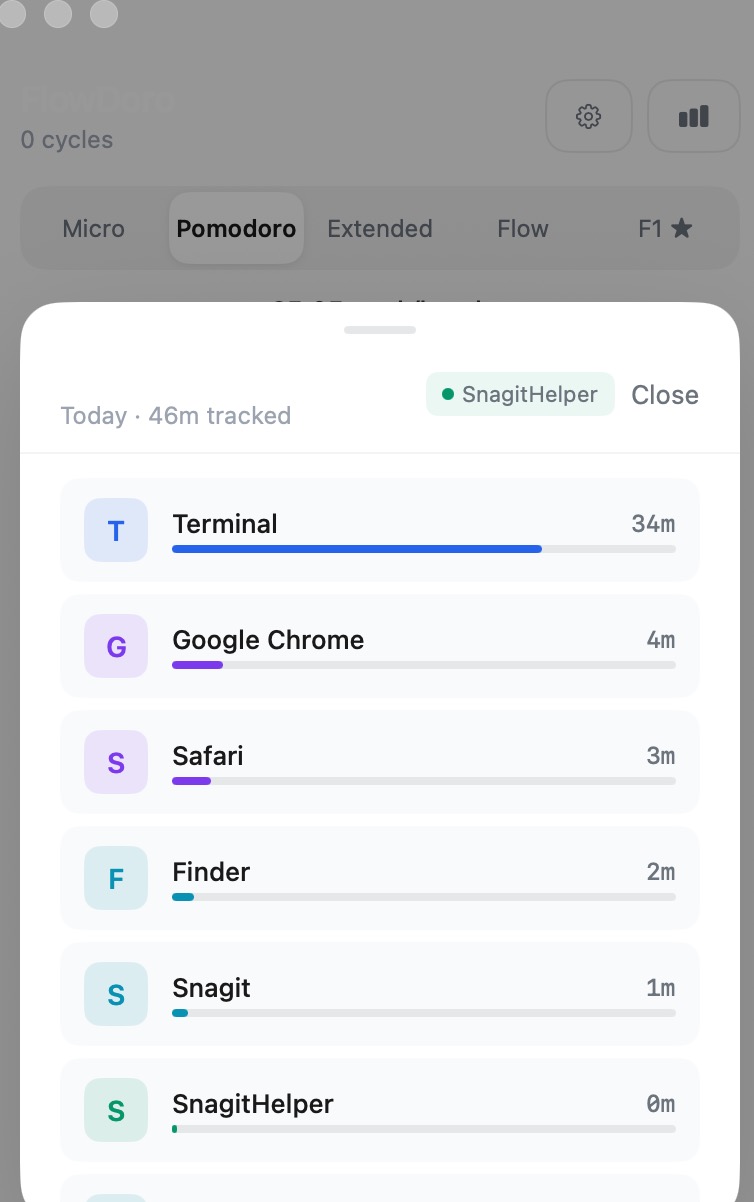This screenshot has height=1202, width=754.
Task: Click the sheet's drag handle
Action: pyautogui.click(x=379, y=329)
